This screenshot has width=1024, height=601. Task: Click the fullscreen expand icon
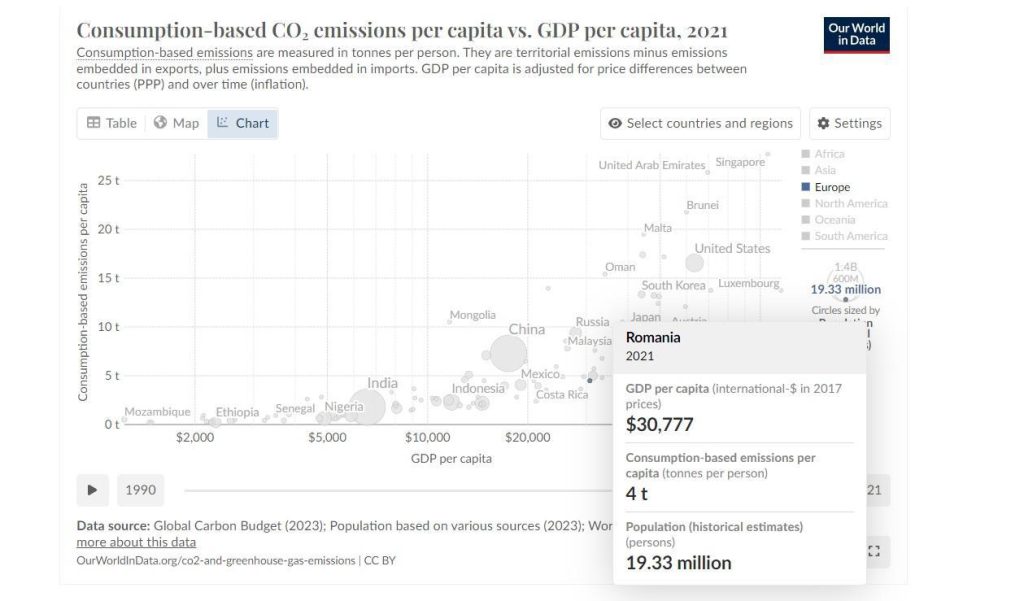click(874, 551)
